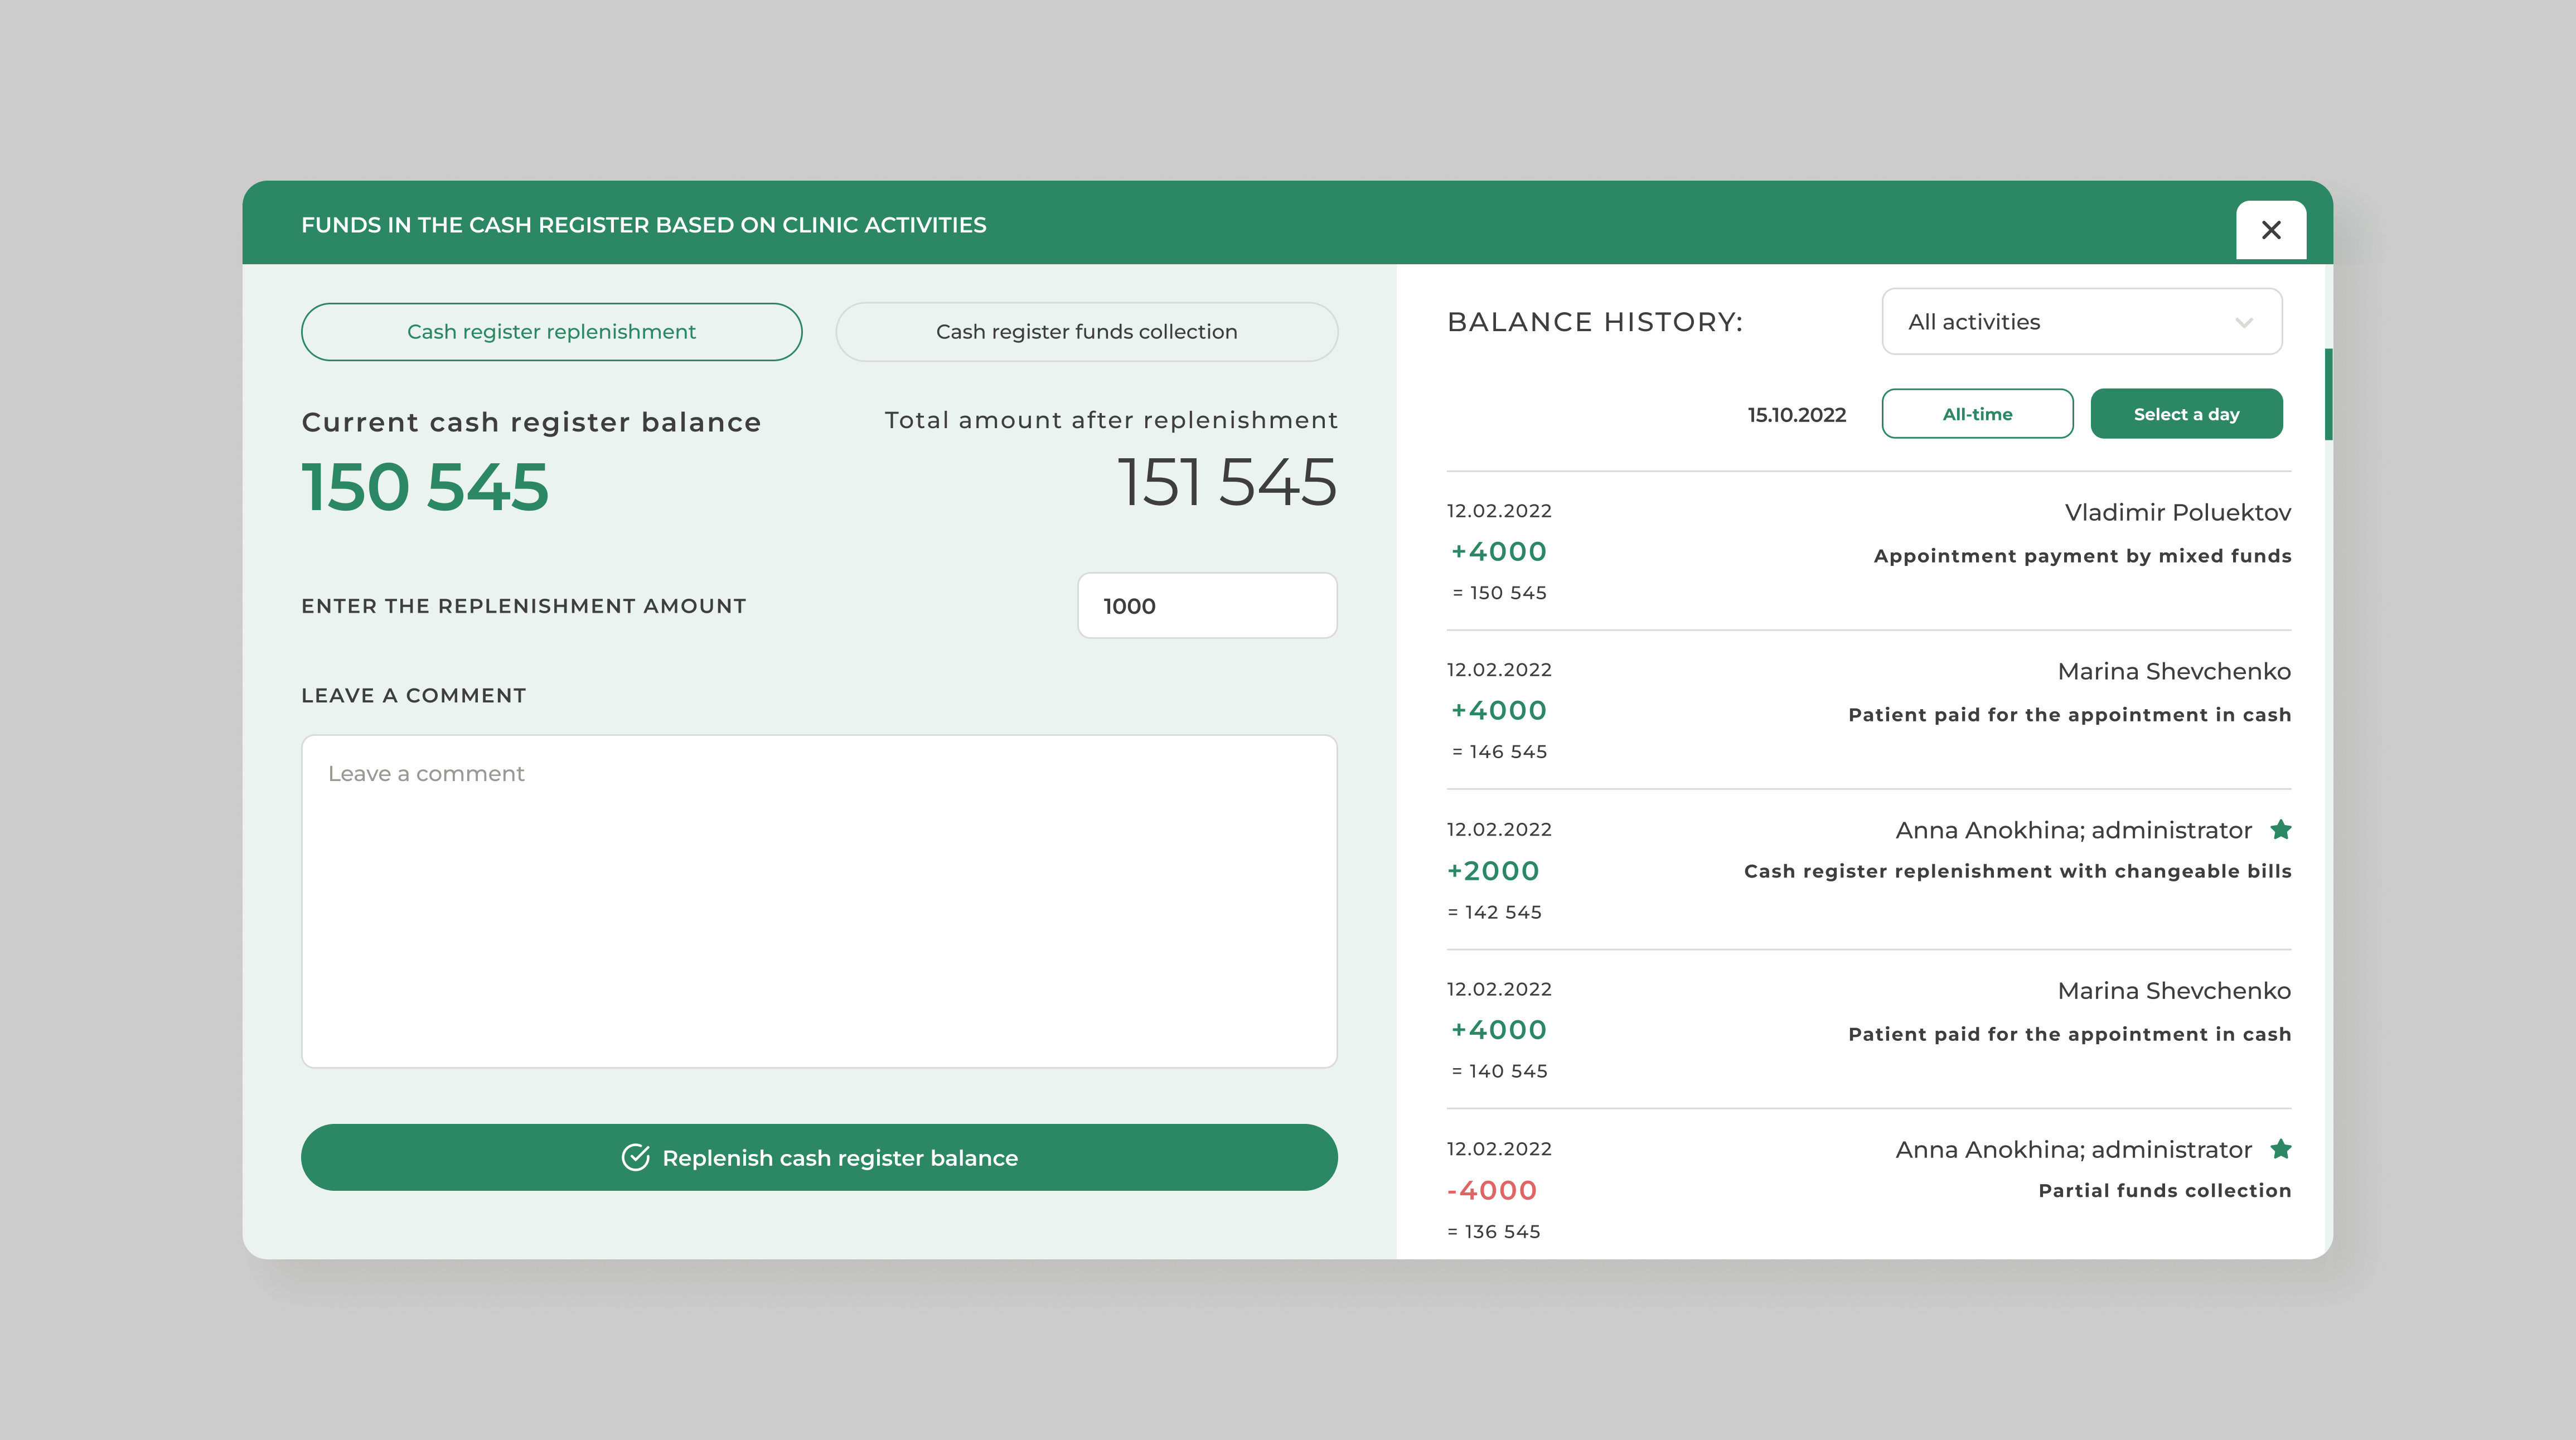Click into the Leave a comment textarea
The height and width of the screenshot is (1440, 2576).
pyautogui.click(x=818, y=900)
